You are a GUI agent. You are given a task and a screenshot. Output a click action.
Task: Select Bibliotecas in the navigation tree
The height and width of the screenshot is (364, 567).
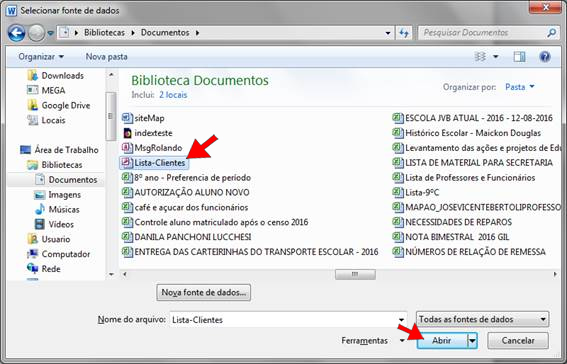(55, 165)
